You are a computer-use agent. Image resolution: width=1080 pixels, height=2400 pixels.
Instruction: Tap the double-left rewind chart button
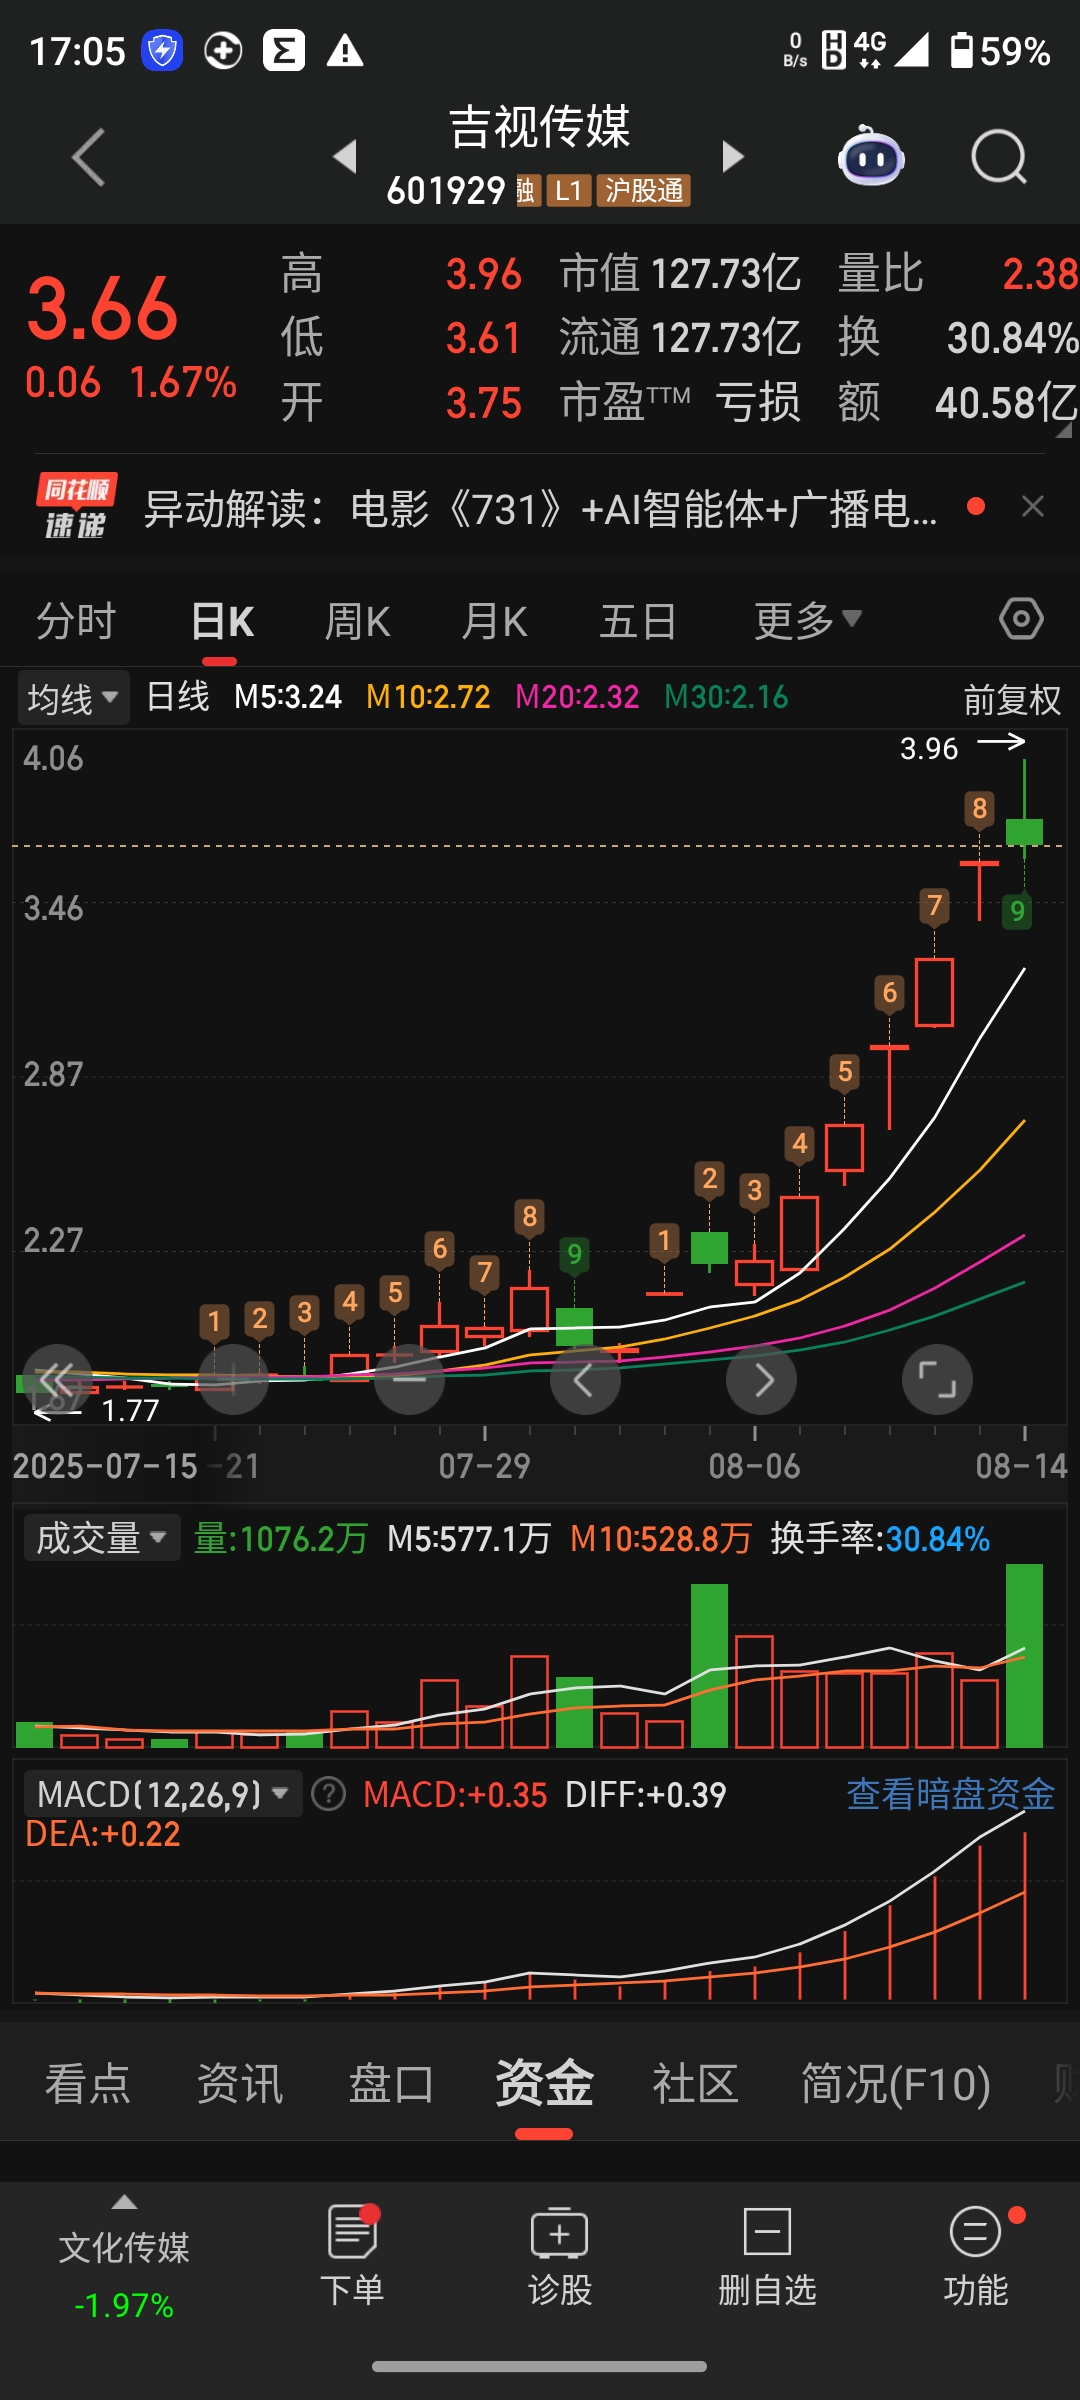pyautogui.click(x=57, y=1380)
